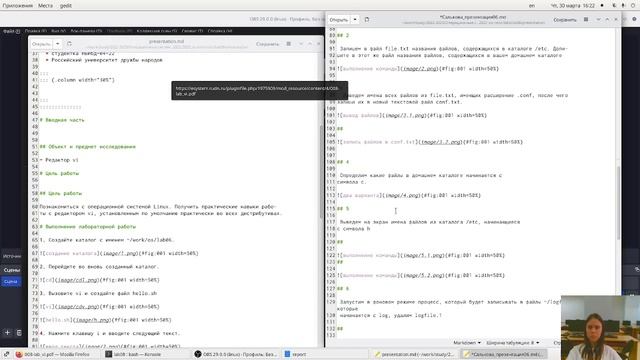This screenshot has width=640, height=360.
Task: Click heading 'Выполнение лабораторной работы' in left editor
Action: click(88, 227)
